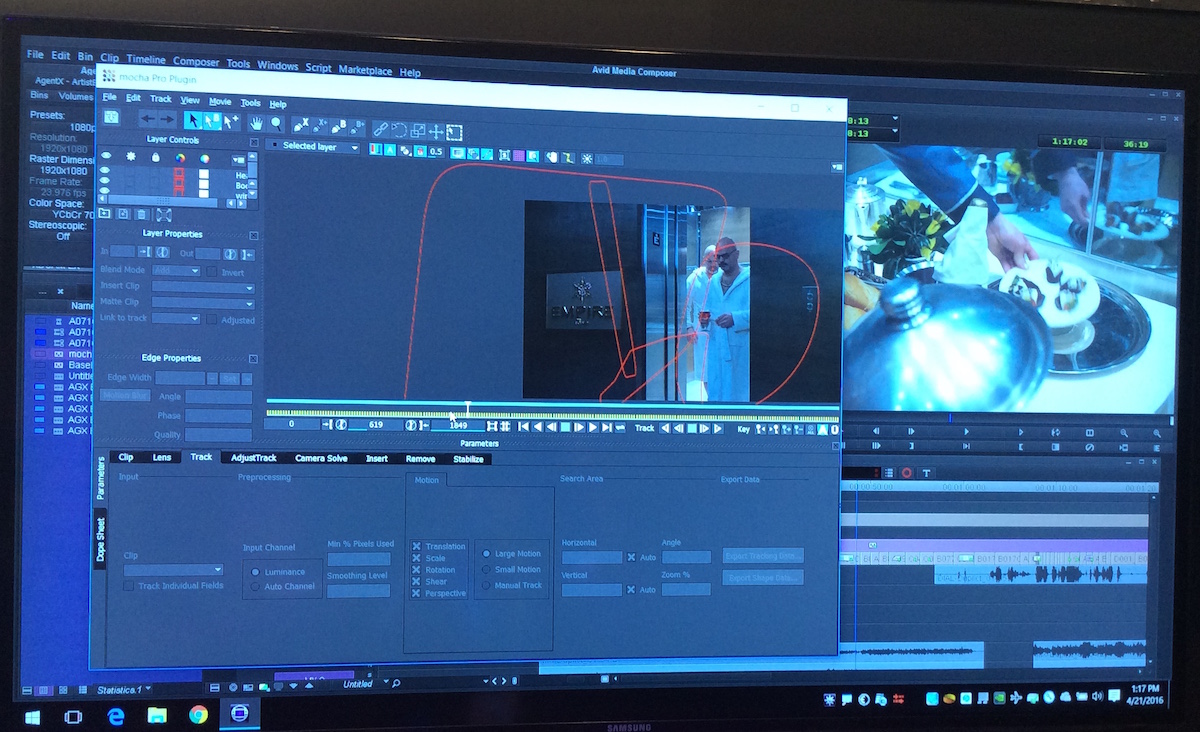Screen dimensions: 1200x732
Task: Open the Marketplace menu in Avid
Action: (365, 70)
